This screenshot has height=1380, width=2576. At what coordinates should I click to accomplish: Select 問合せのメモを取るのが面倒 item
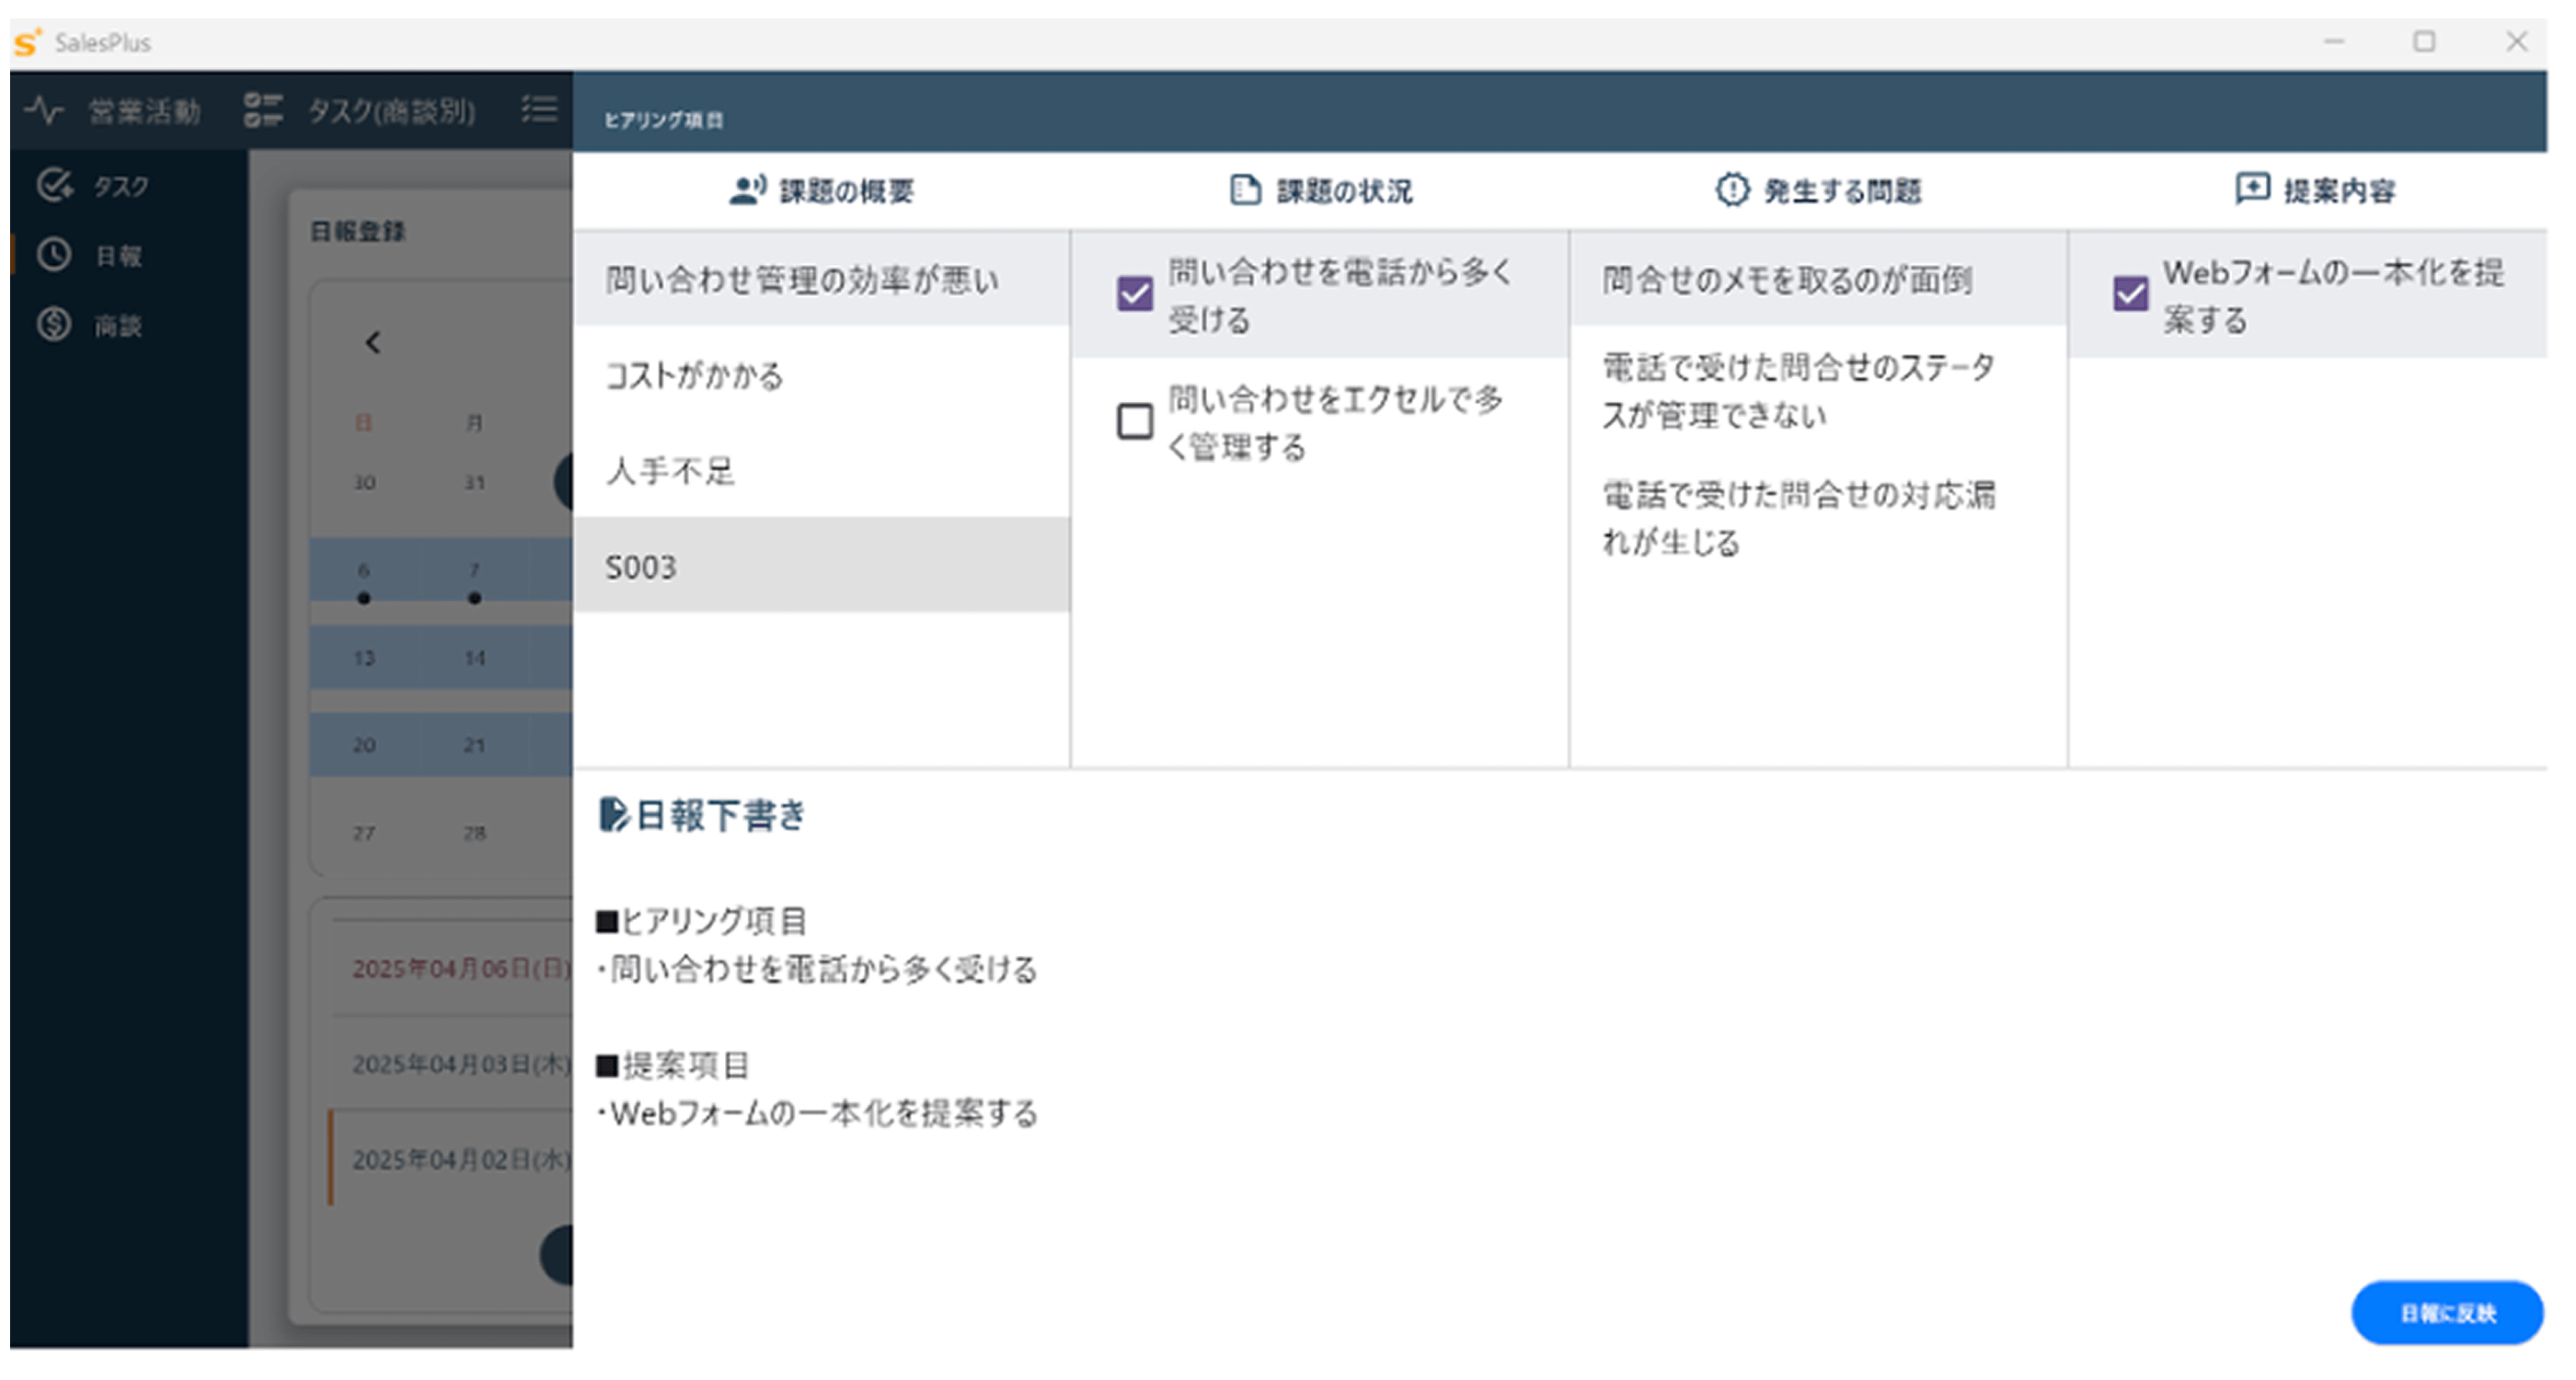1819,280
